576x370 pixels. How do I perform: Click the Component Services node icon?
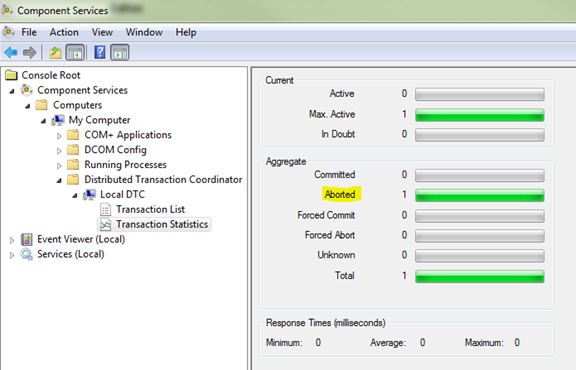click(27, 90)
